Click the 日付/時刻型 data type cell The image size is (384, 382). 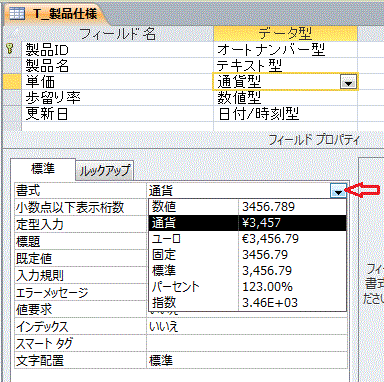click(285, 114)
